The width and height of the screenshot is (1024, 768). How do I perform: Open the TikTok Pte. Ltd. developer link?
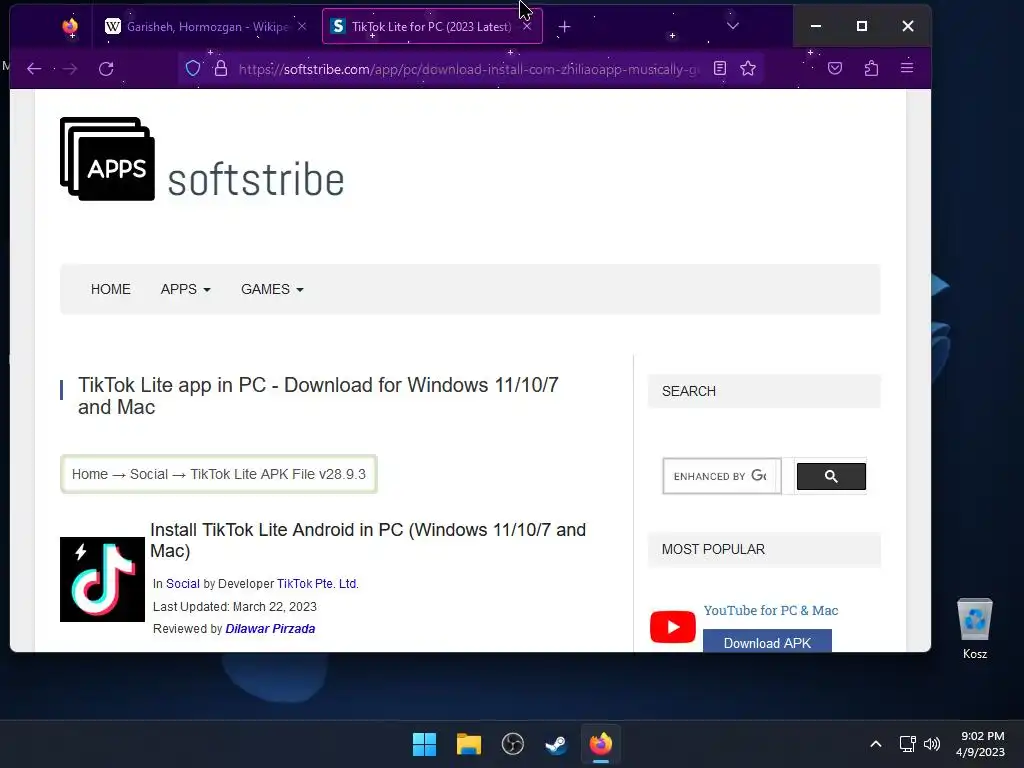coord(317,584)
